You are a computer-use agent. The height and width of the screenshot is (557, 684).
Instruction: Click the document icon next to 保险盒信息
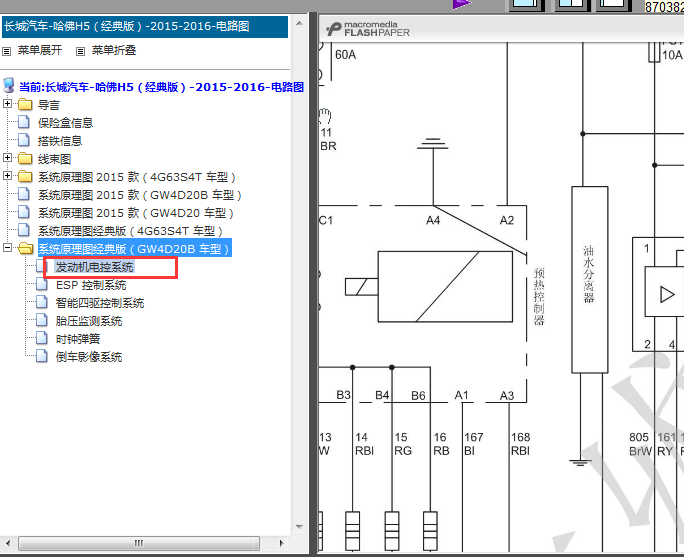click(x=24, y=122)
